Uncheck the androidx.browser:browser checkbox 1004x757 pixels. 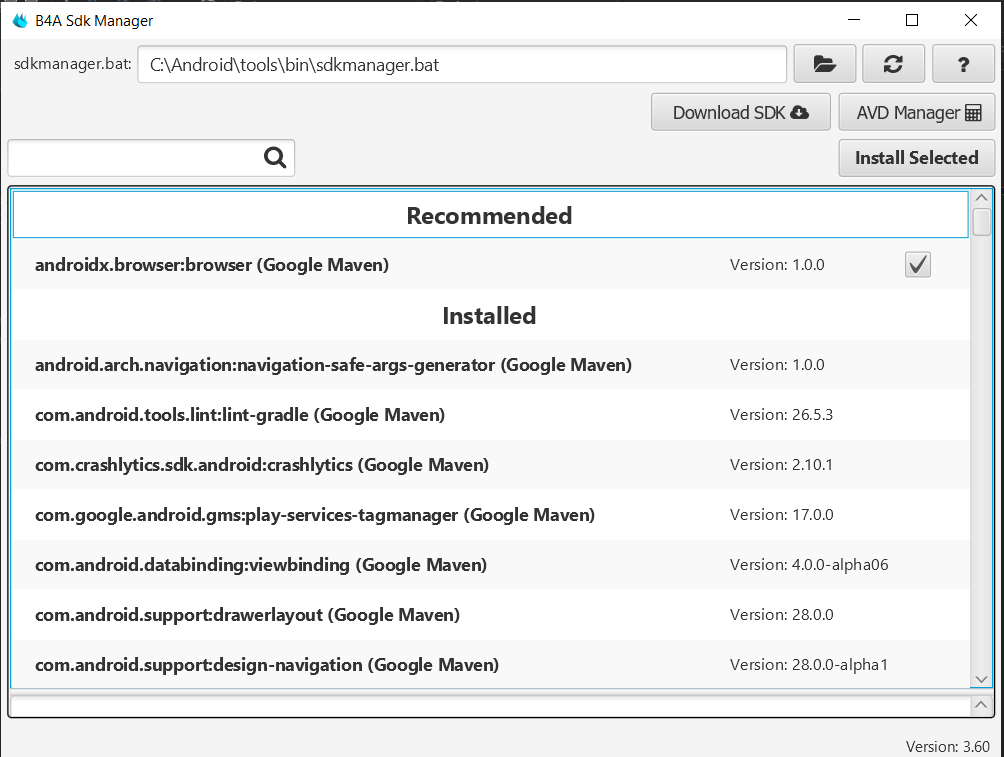click(918, 265)
